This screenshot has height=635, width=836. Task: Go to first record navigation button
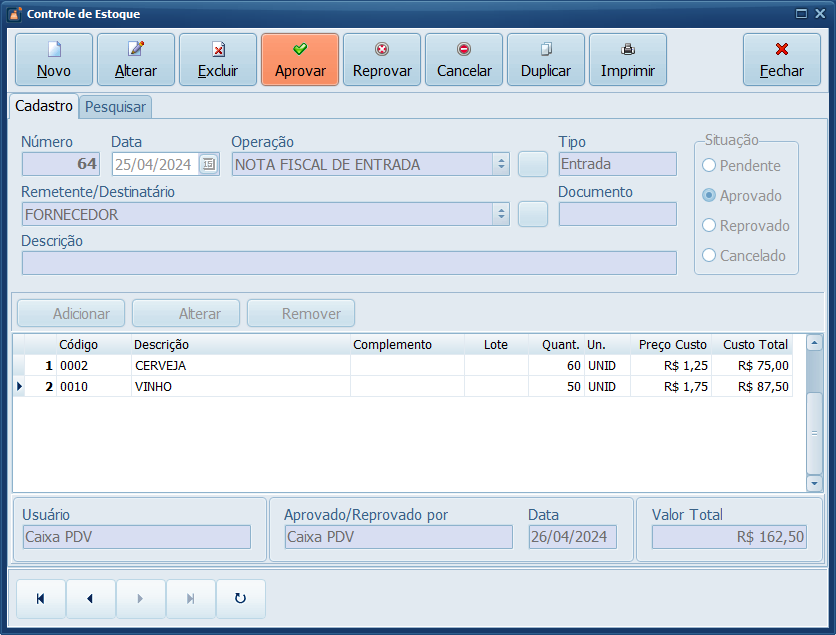[x=41, y=599]
